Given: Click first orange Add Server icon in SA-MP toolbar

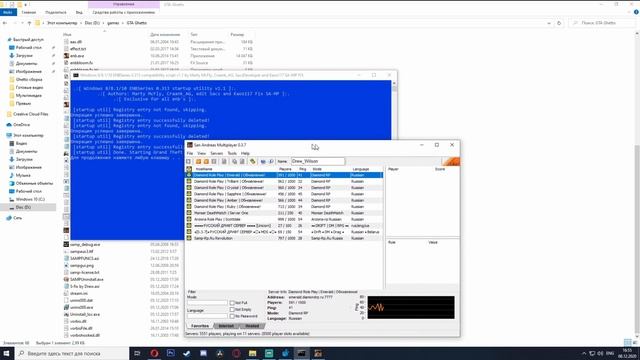Looking at the screenshot, I should [x=198, y=162].
